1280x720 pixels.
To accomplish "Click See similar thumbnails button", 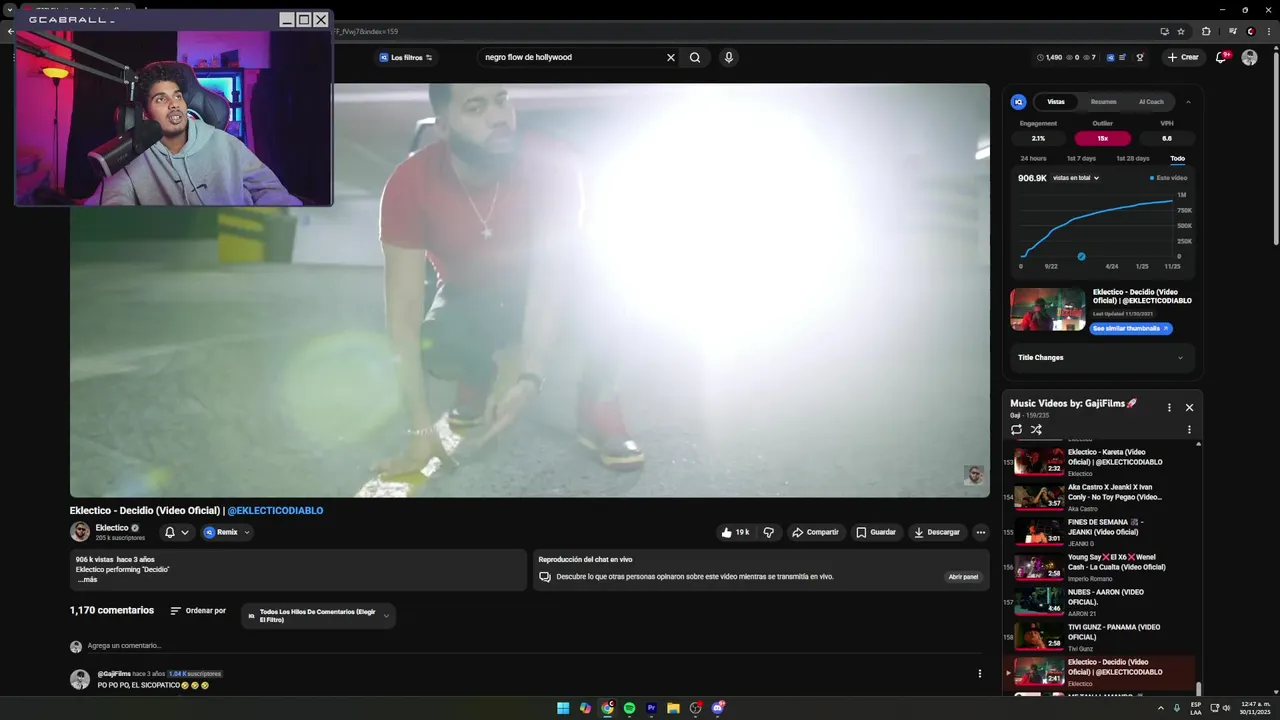I will (1130, 328).
